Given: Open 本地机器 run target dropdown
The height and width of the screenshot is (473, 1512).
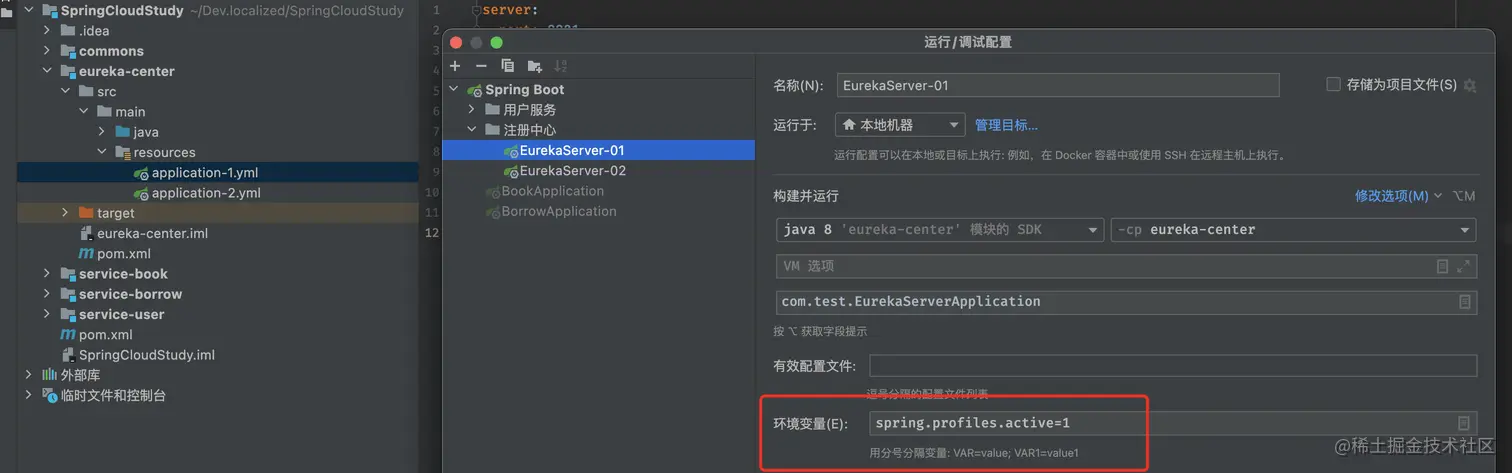Looking at the screenshot, I should coord(900,125).
